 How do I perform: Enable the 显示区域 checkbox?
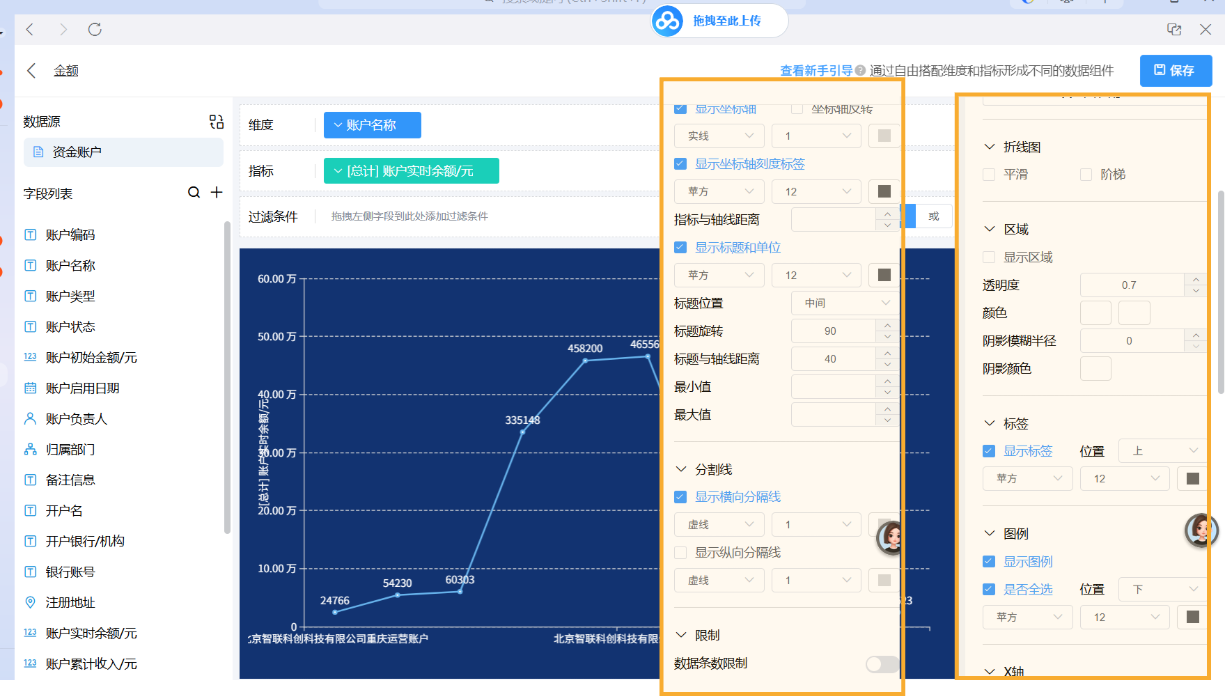pos(989,257)
